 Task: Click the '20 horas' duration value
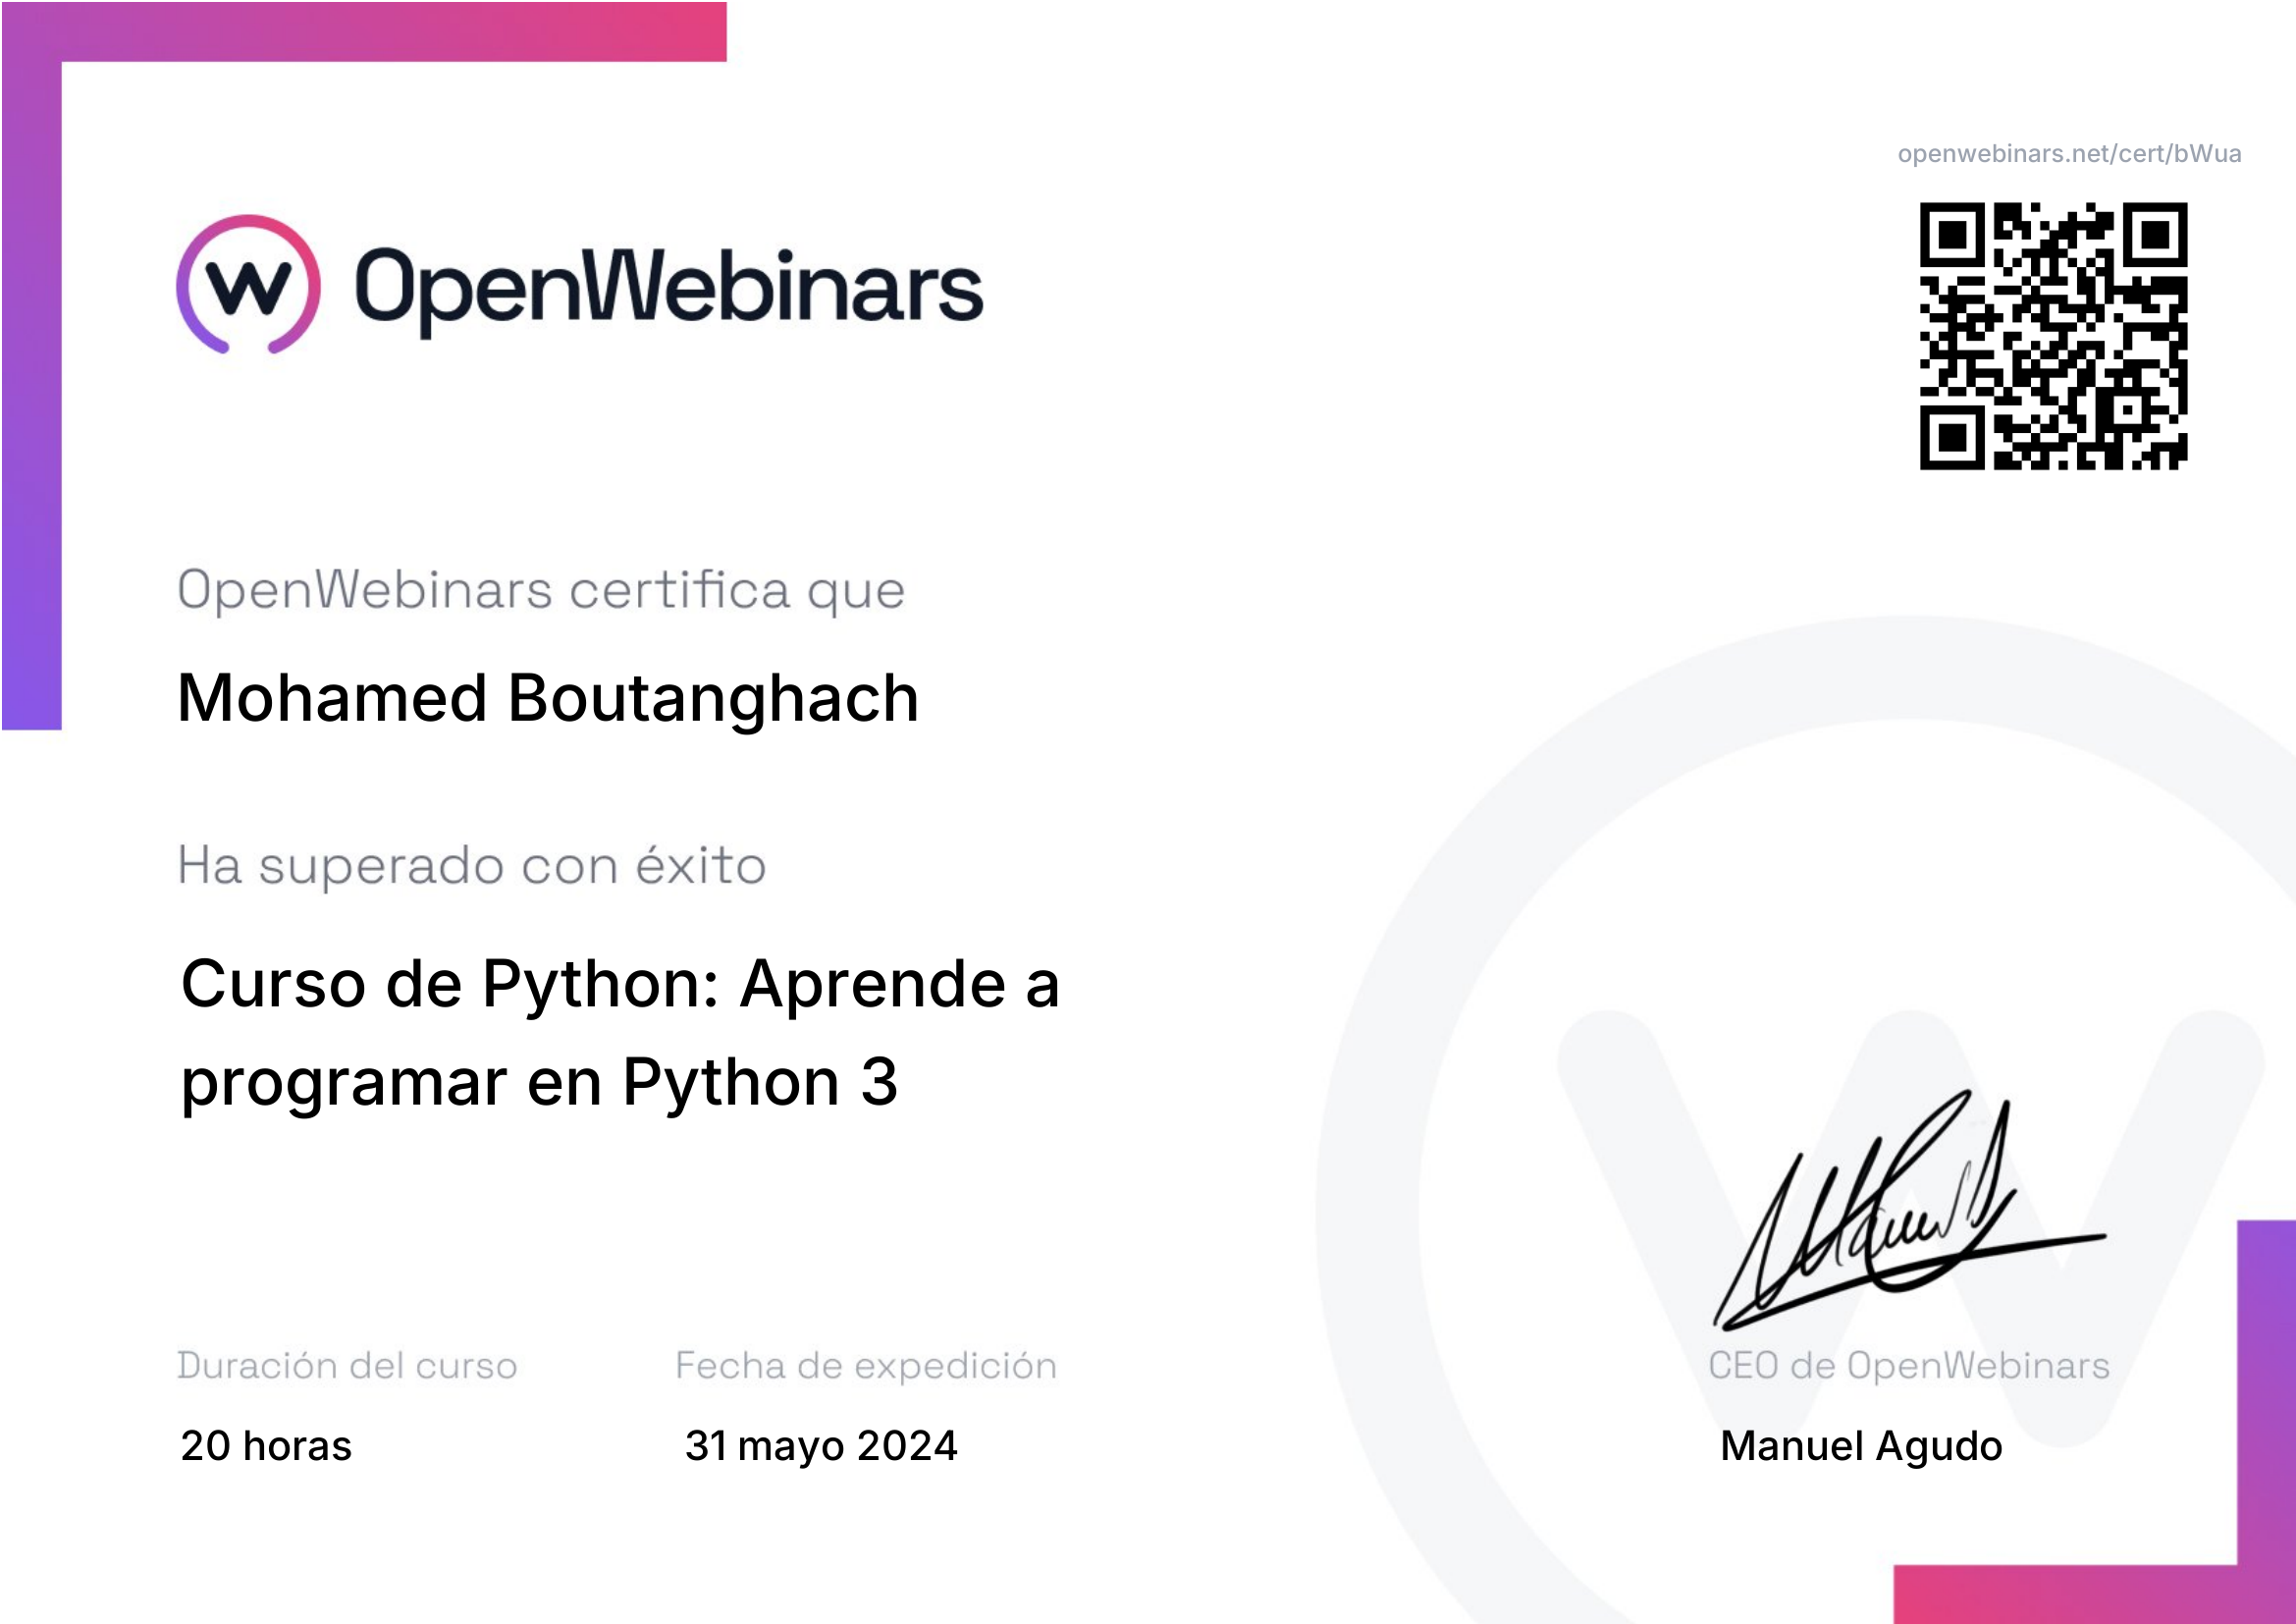(x=266, y=1446)
